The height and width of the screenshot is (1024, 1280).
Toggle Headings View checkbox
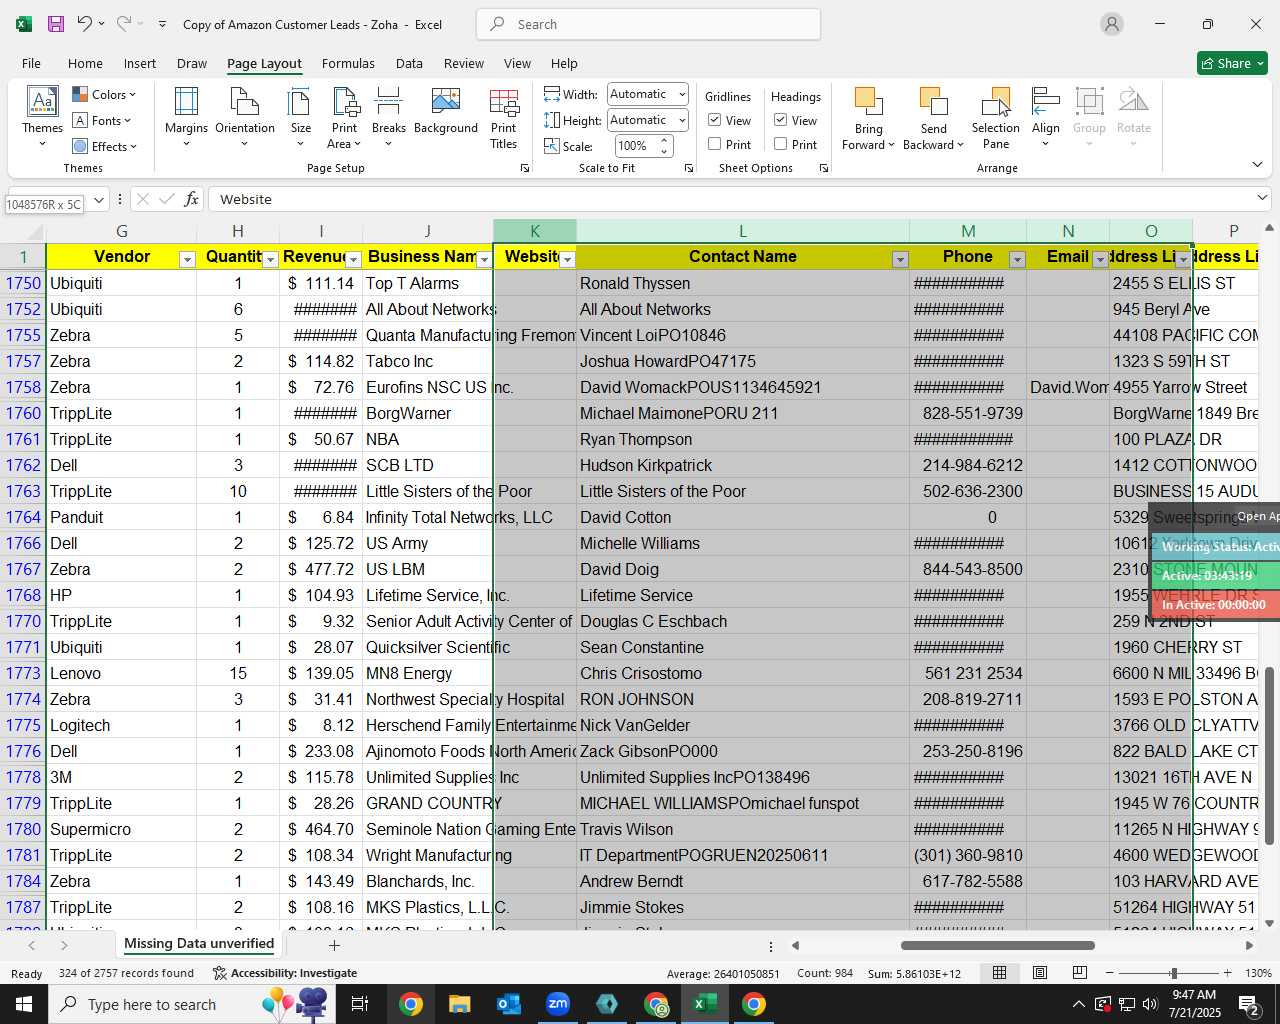[781, 120]
